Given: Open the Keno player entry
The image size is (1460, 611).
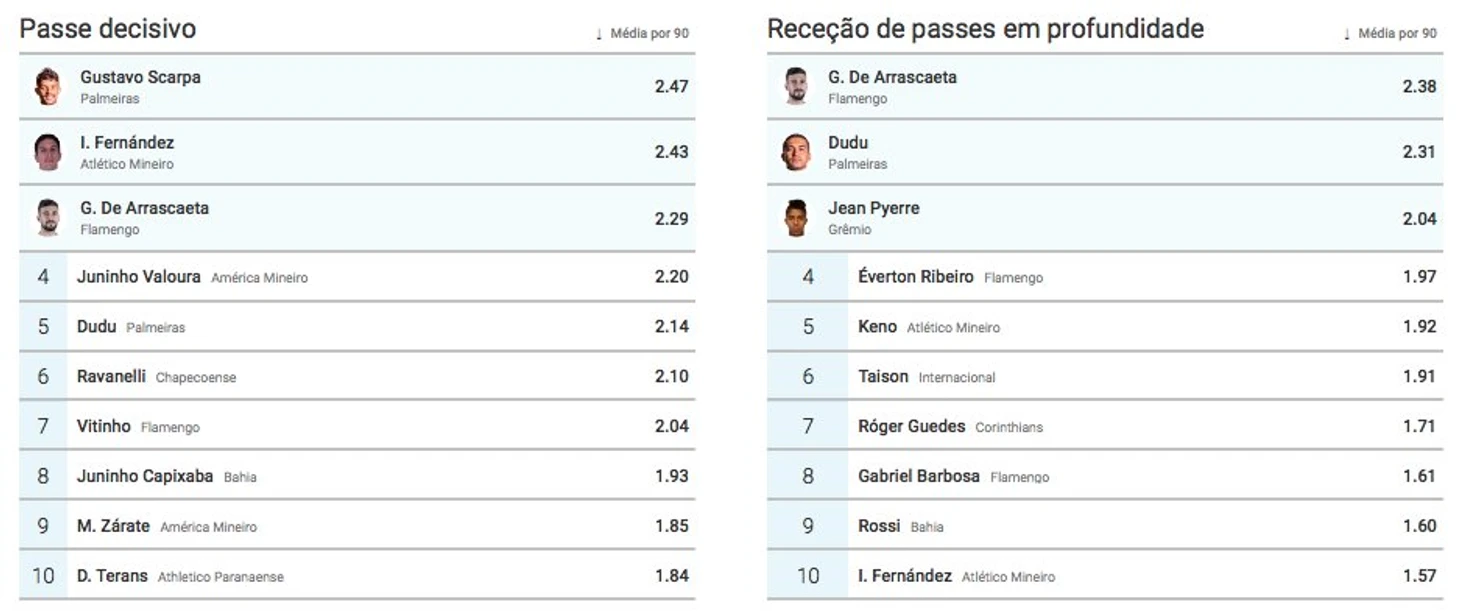Looking at the screenshot, I should (x=877, y=326).
